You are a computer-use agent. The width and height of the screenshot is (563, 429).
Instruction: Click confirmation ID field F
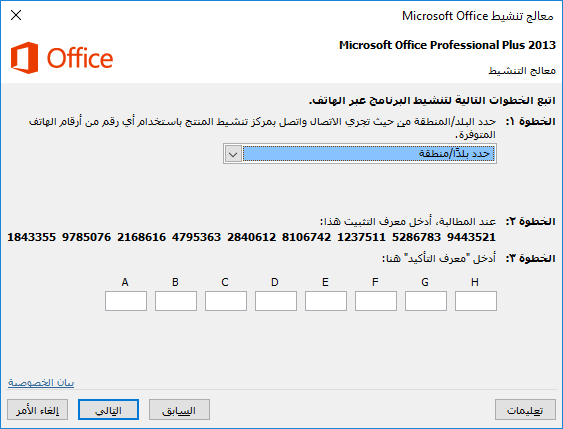click(376, 301)
